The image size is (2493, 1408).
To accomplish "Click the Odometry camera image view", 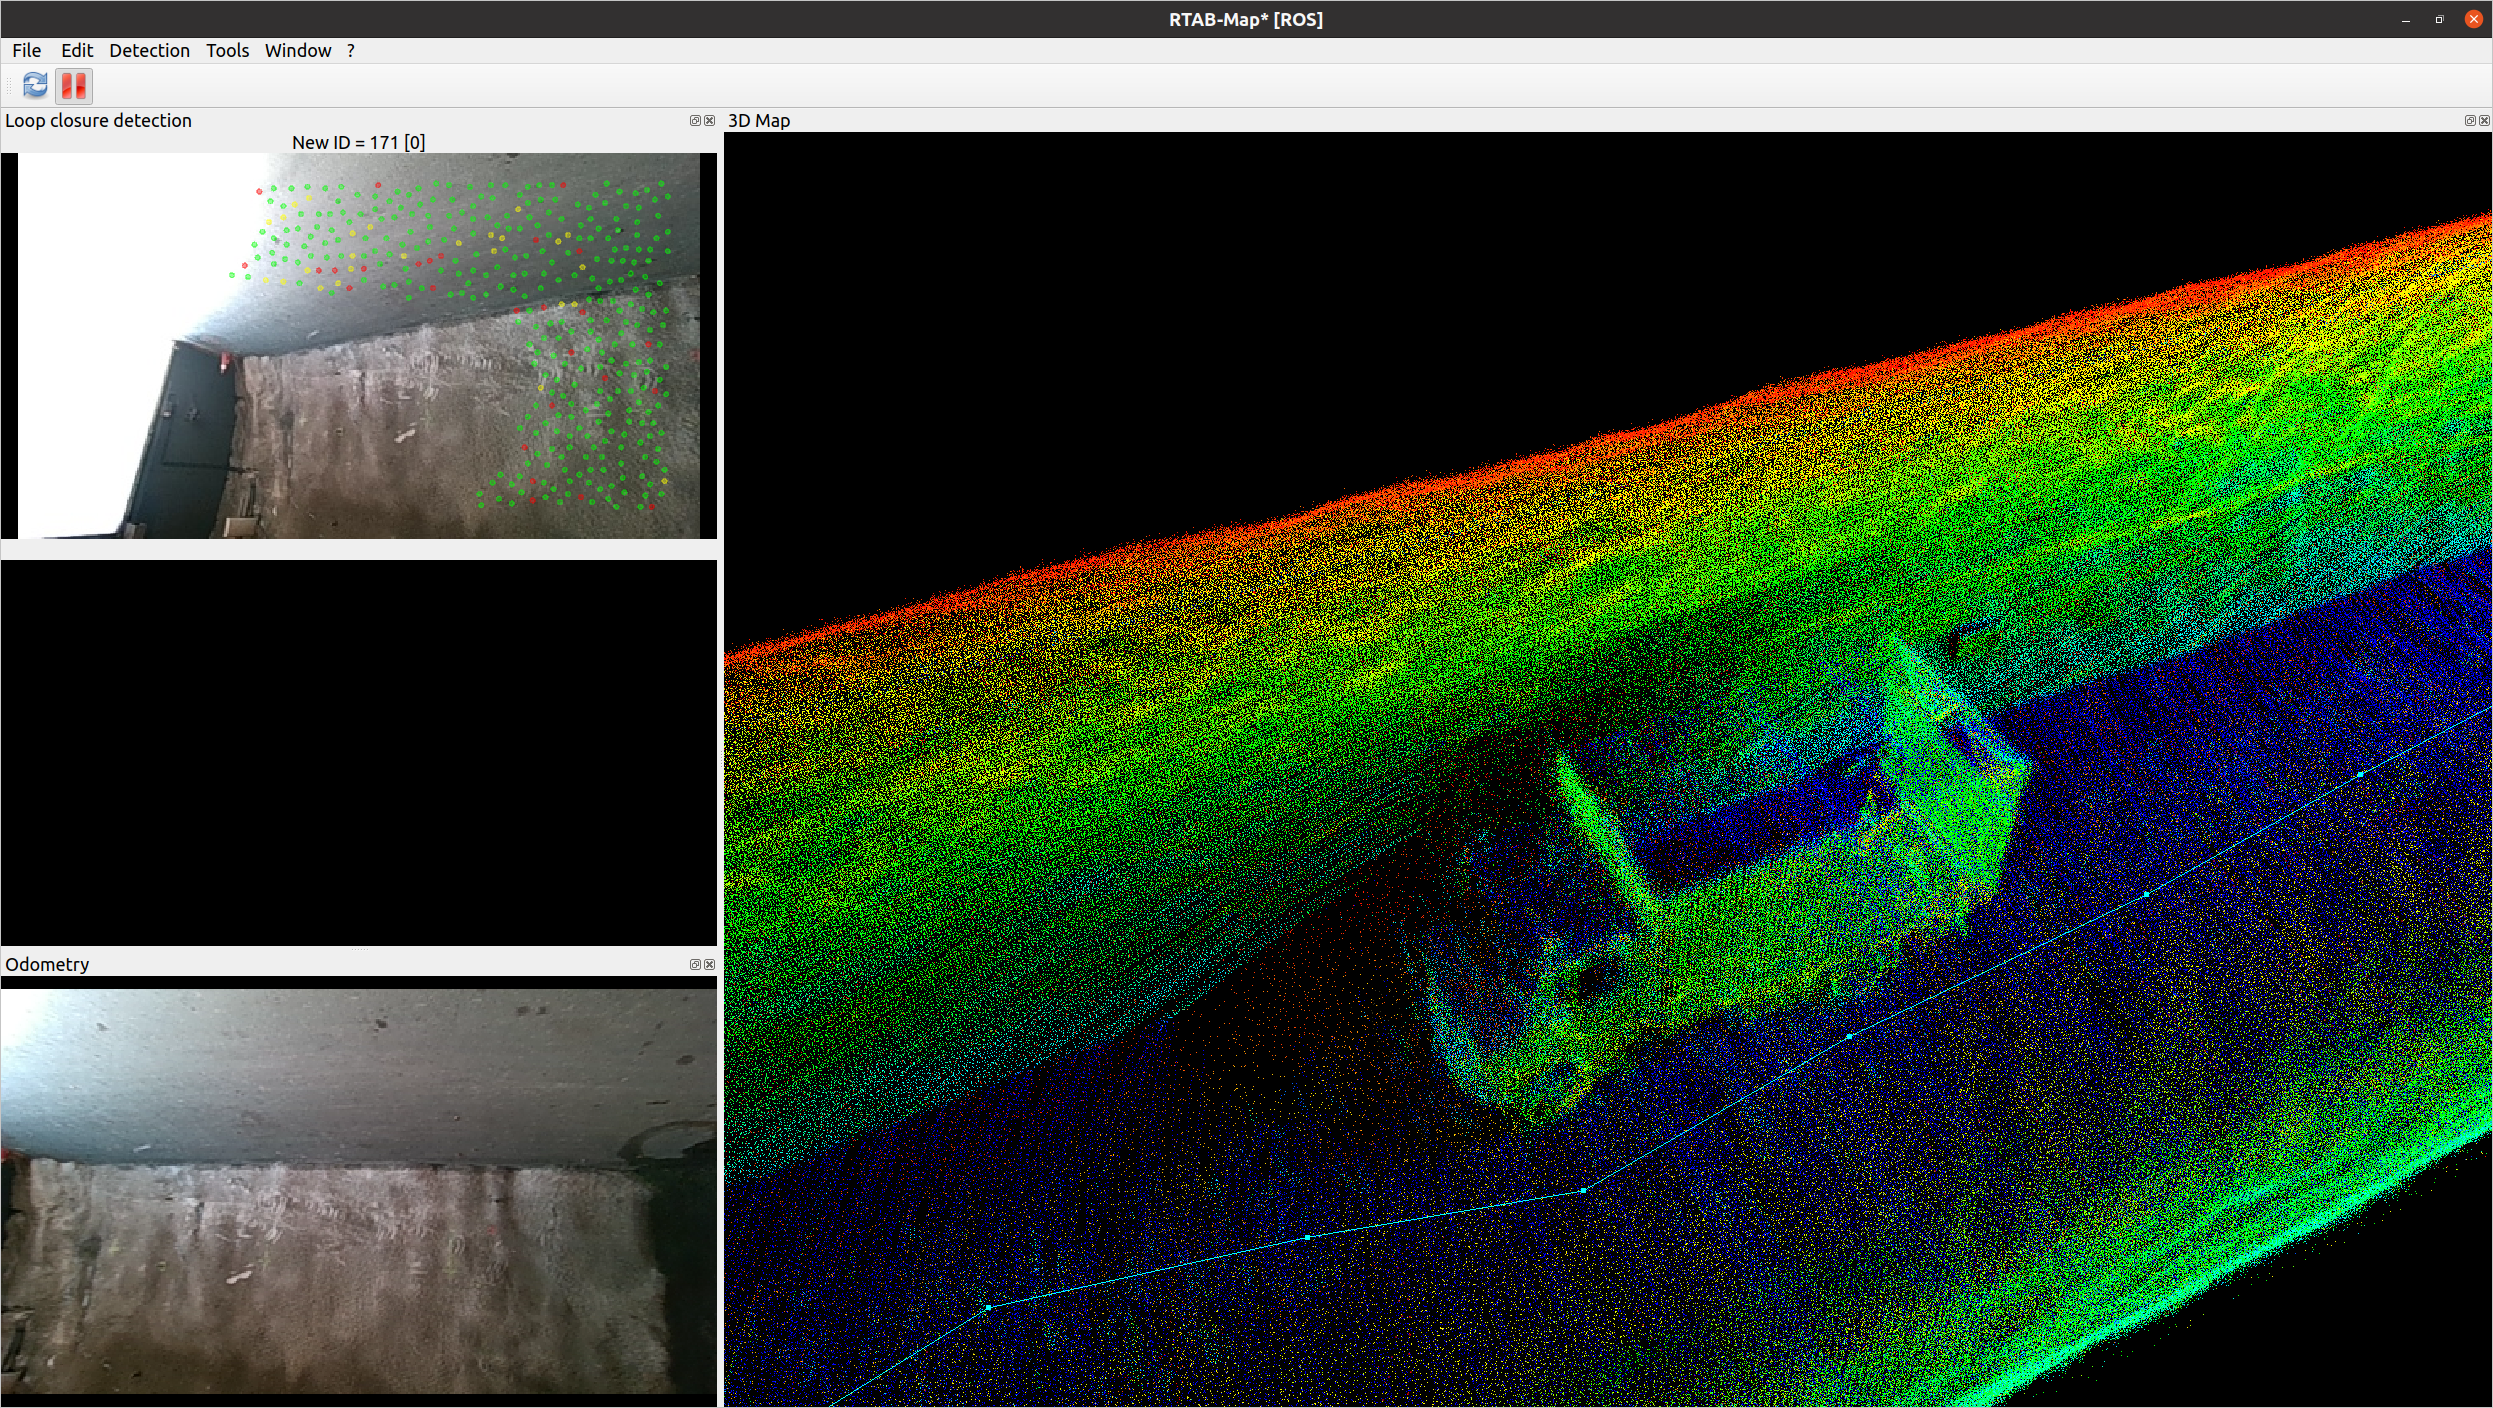I will tap(358, 1190).
